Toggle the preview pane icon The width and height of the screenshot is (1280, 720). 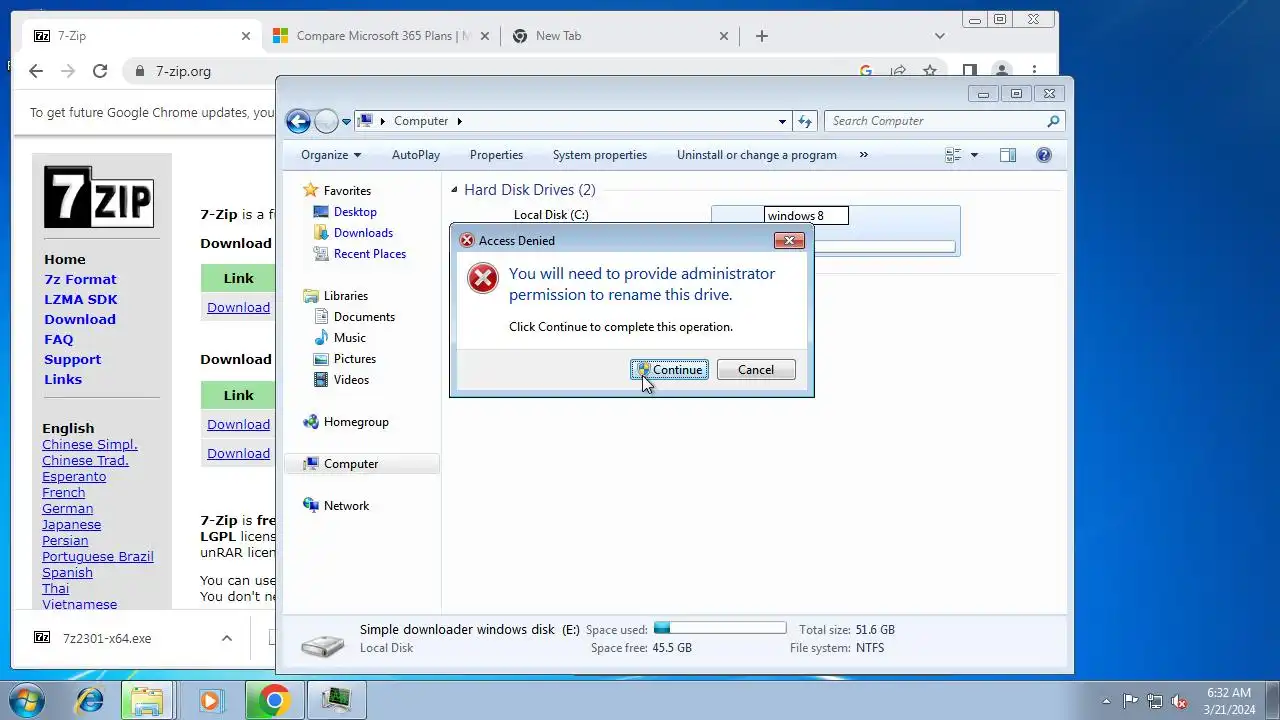coord(1008,155)
